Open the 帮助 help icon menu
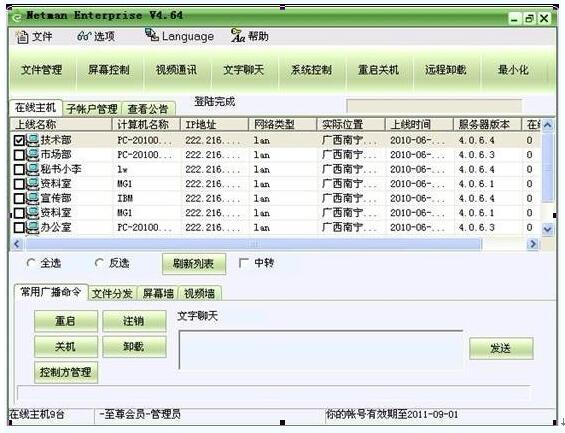Screen dimensions: 565x433 (x=238, y=35)
